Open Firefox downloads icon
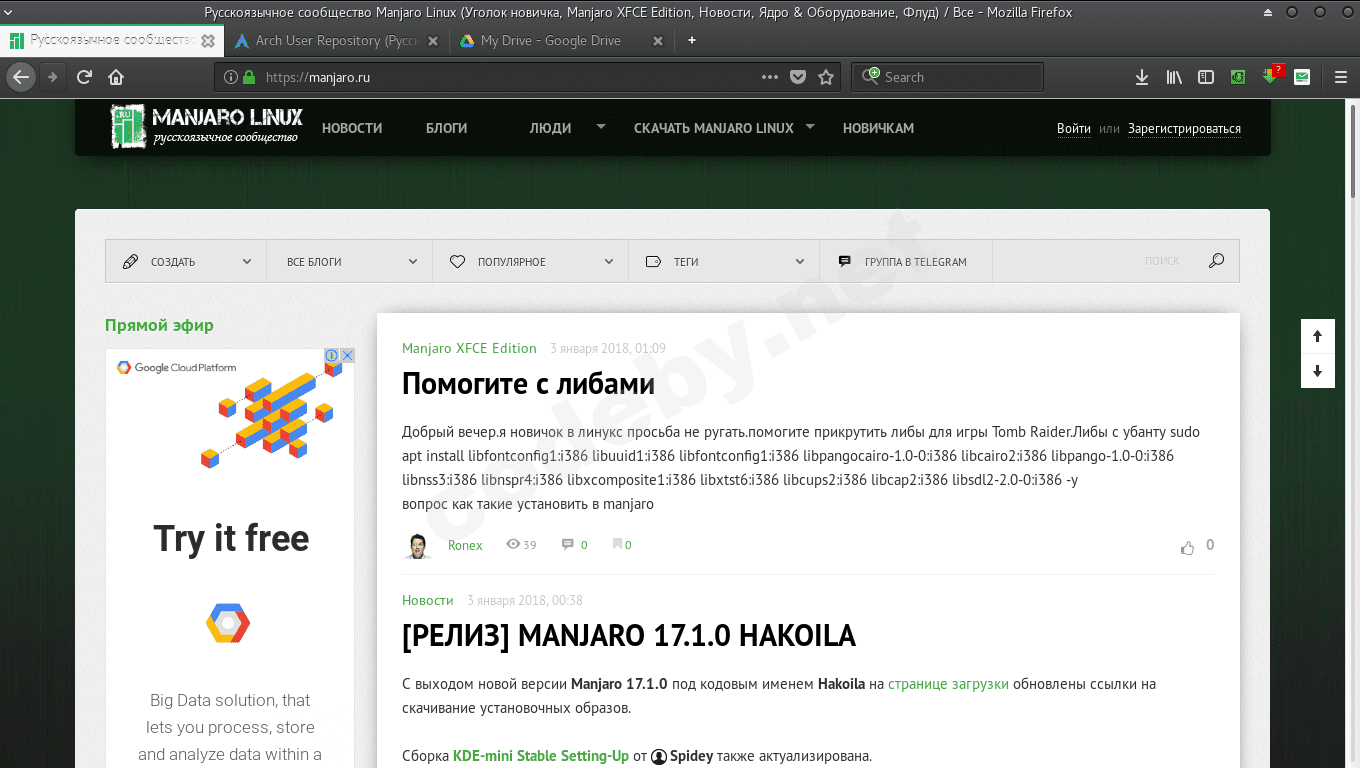1360x768 pixels. point(1141,76)
